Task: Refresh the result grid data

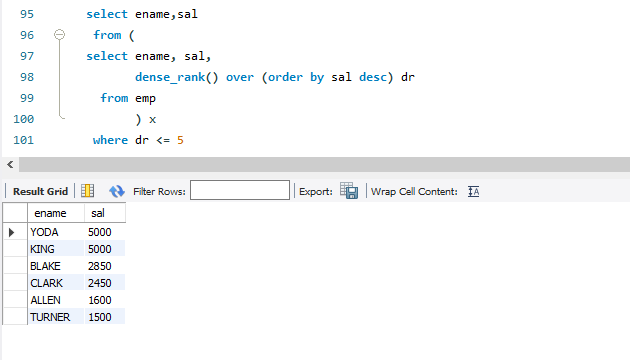Action: [x=117, y=191]
